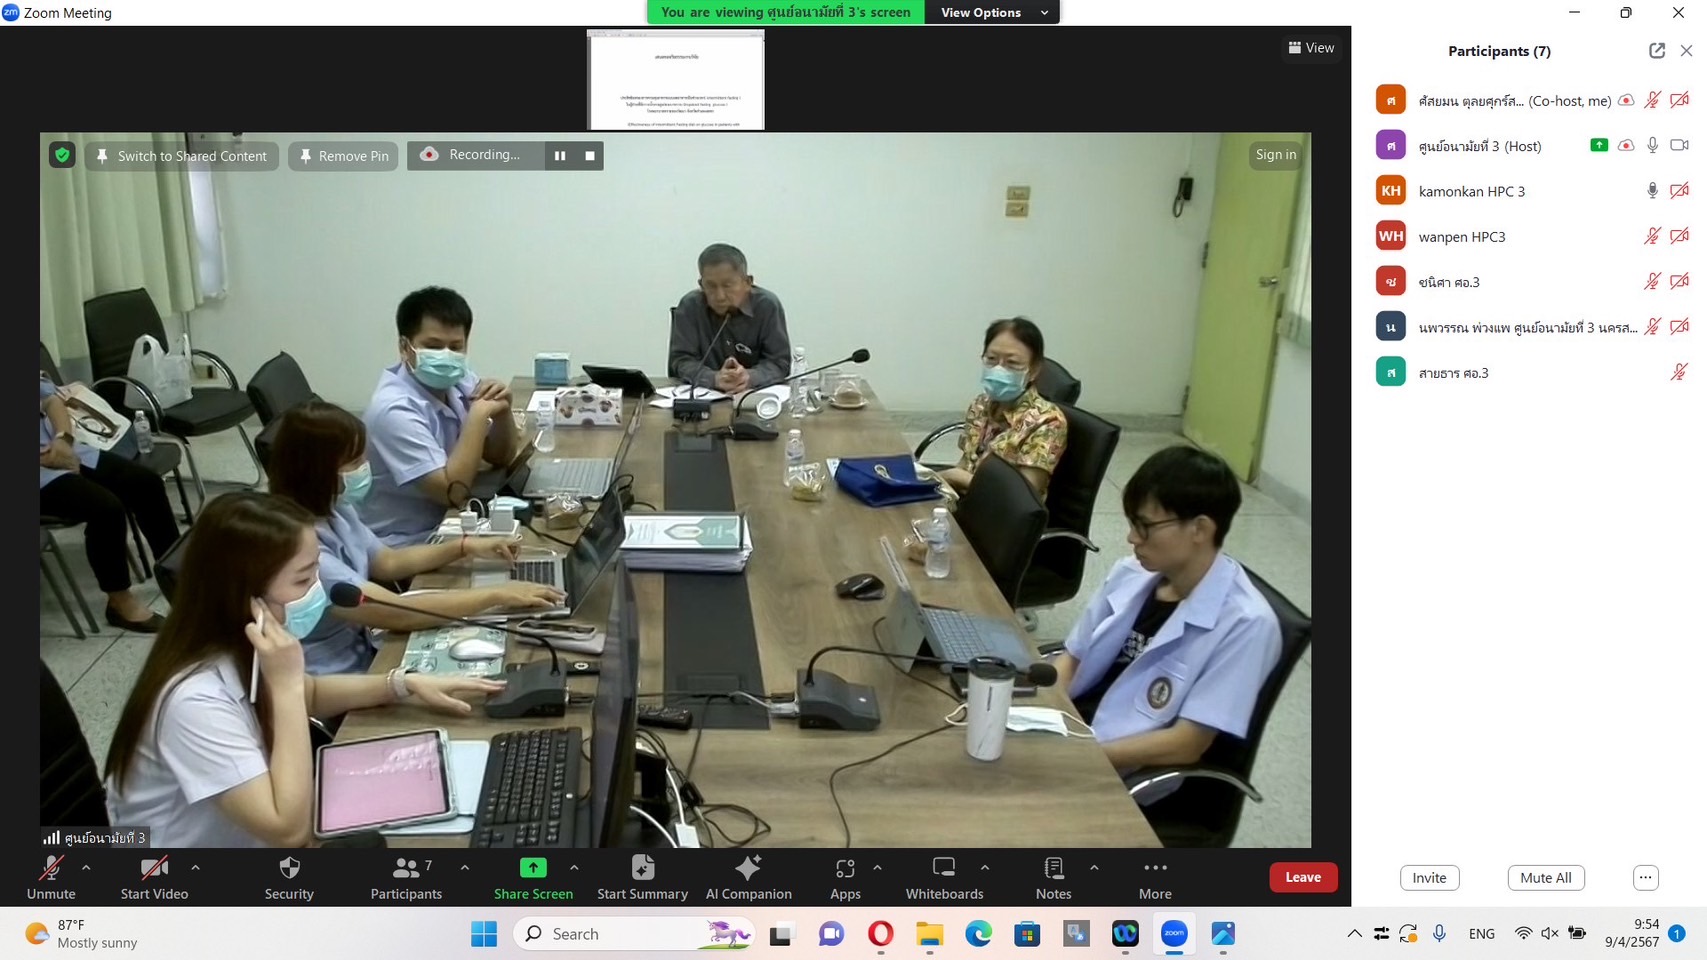Click the red Leave button
Screen dimensions: 1707x960
[x=1303, y=877]
